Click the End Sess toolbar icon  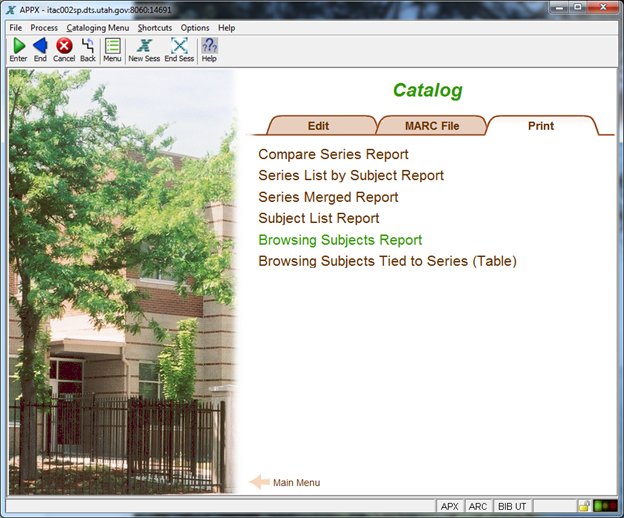[179, 46]
